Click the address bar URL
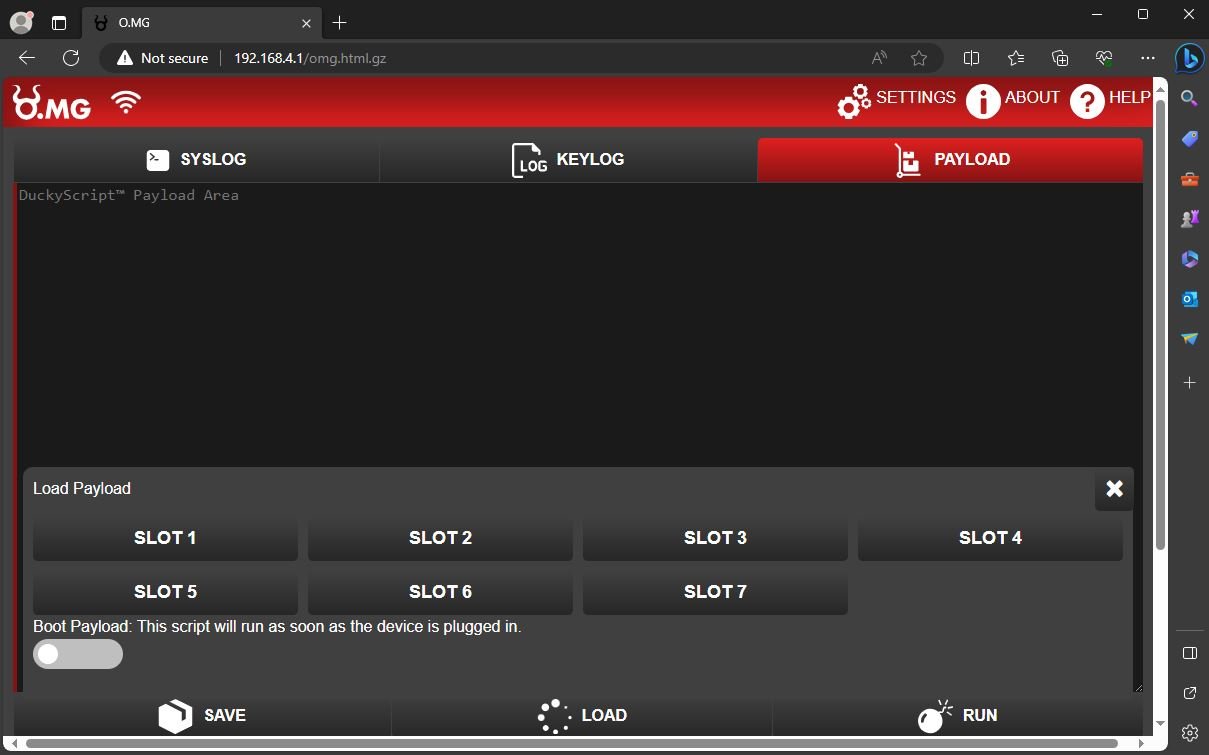1209x755 pixels. [310, 58]
